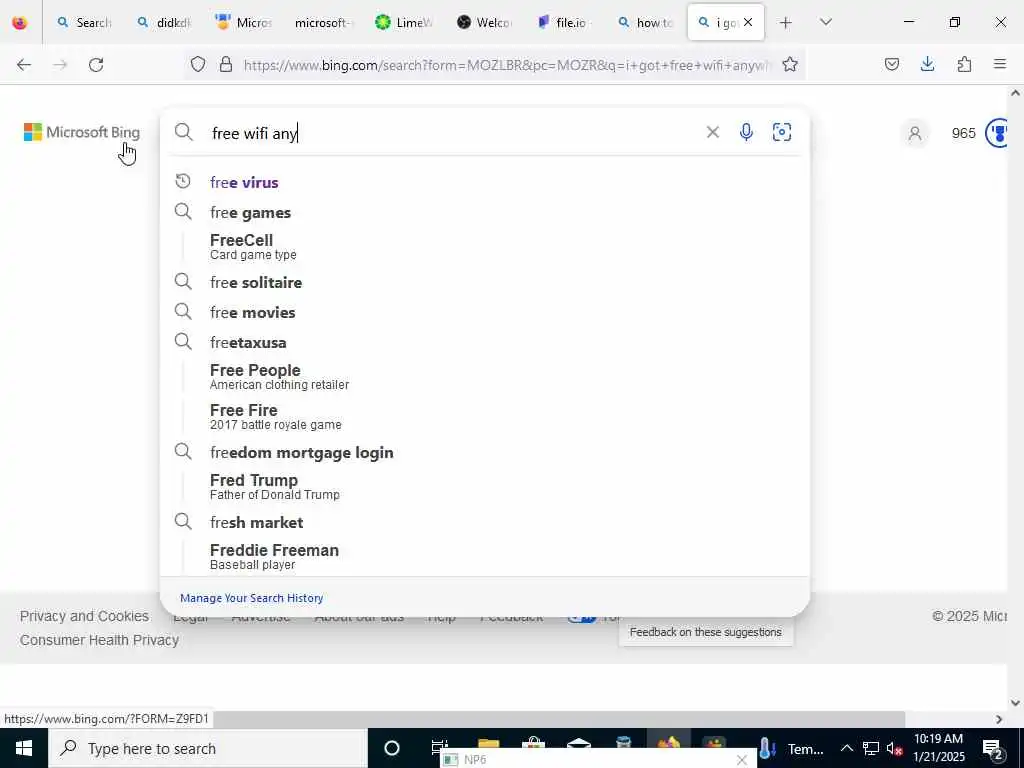Click Feedback on these suggestions
Viewport: 1024px width, 768px height.
click(x=705, y=632)
